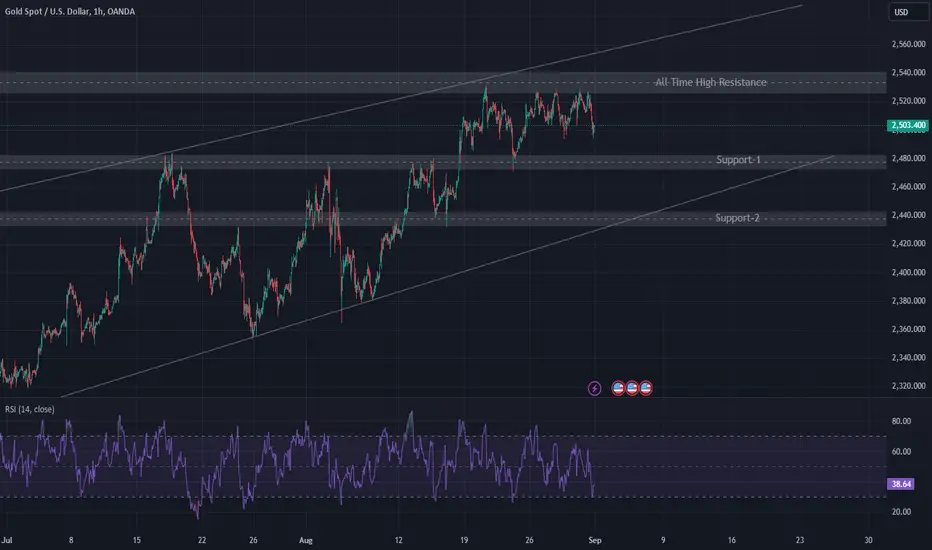
Task: Open the USD currency selector
Action: (908, 12)
